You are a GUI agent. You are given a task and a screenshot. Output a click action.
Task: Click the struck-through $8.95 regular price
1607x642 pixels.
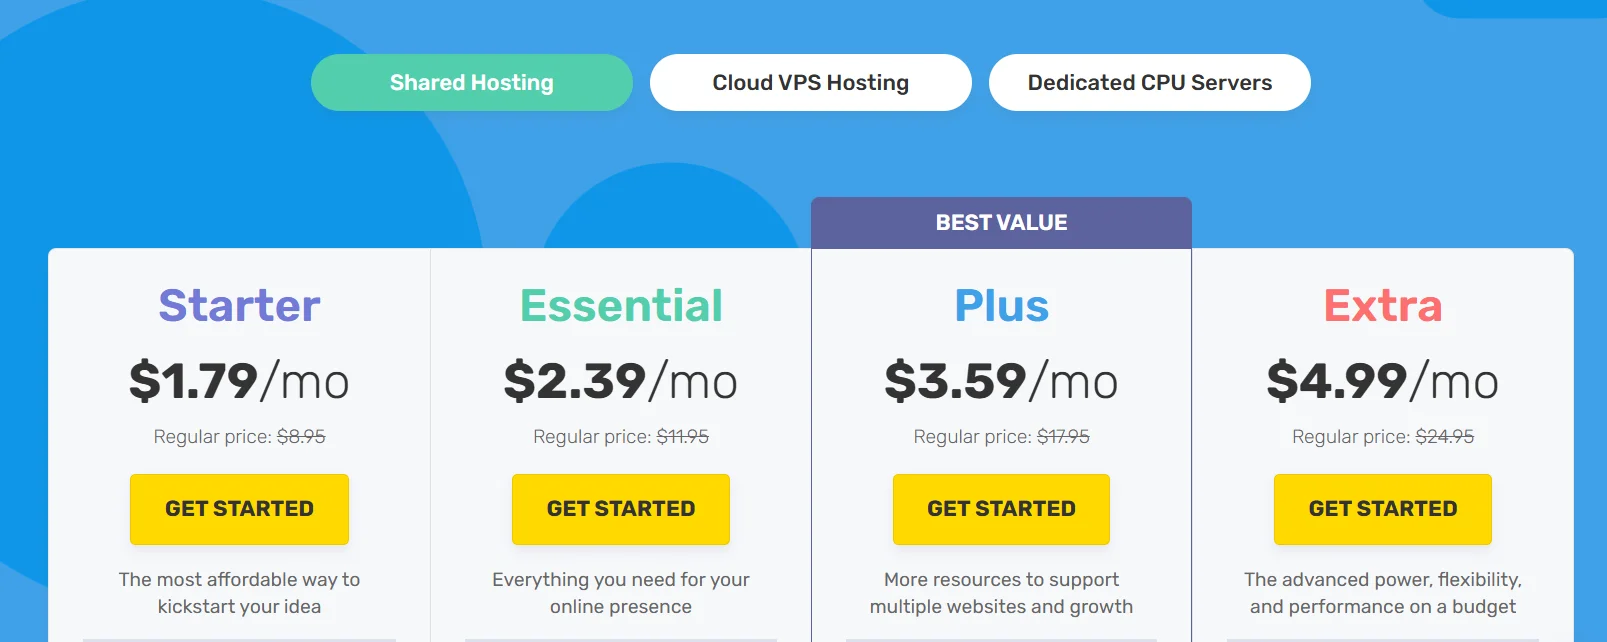(301, 437)
